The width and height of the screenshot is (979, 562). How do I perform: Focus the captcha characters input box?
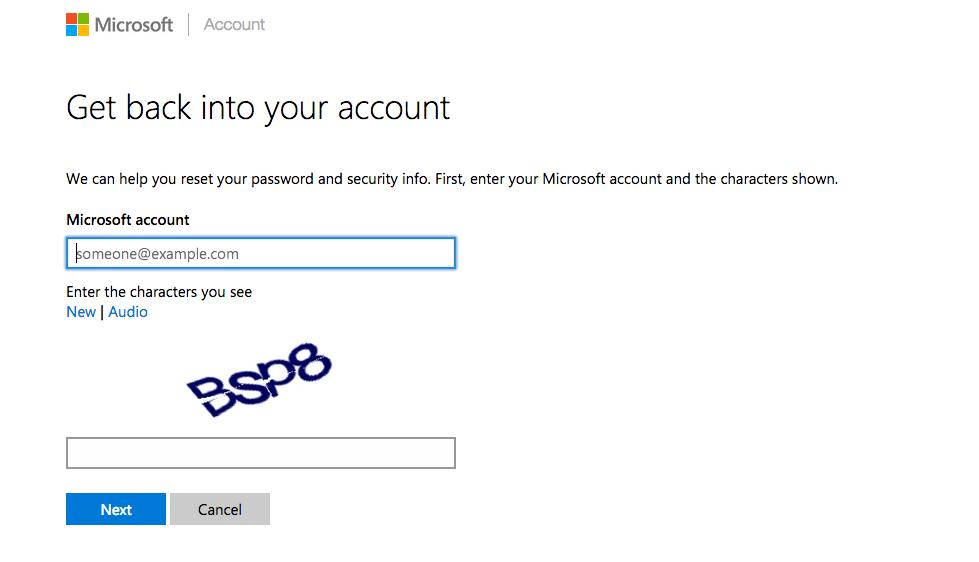[x=261, y=453]
